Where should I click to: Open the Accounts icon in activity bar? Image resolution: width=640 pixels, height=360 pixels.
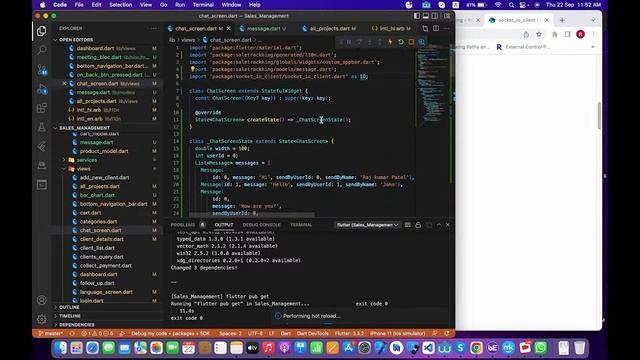[42, 300]
